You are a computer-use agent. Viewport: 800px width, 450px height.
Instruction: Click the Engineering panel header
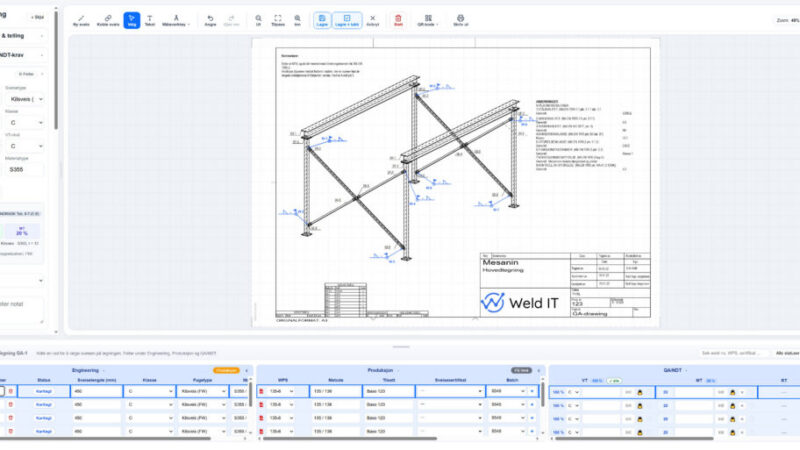coord(85,370)
